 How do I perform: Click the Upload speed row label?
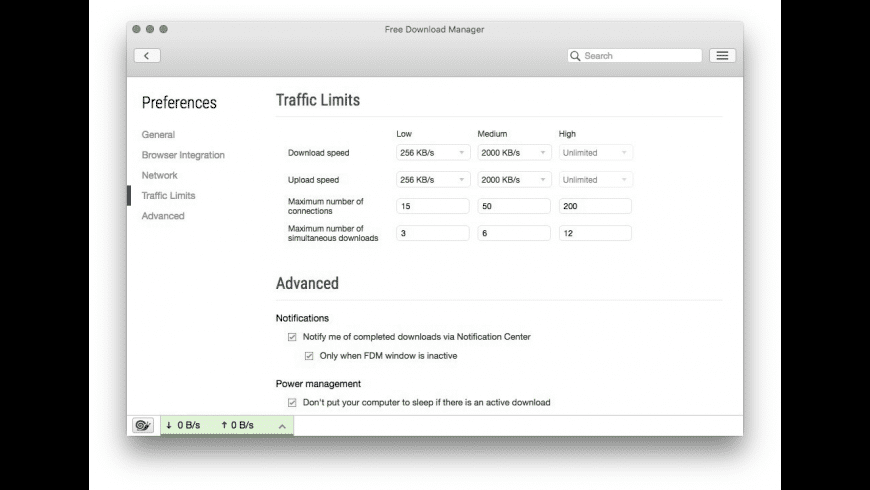click(313, 180)
